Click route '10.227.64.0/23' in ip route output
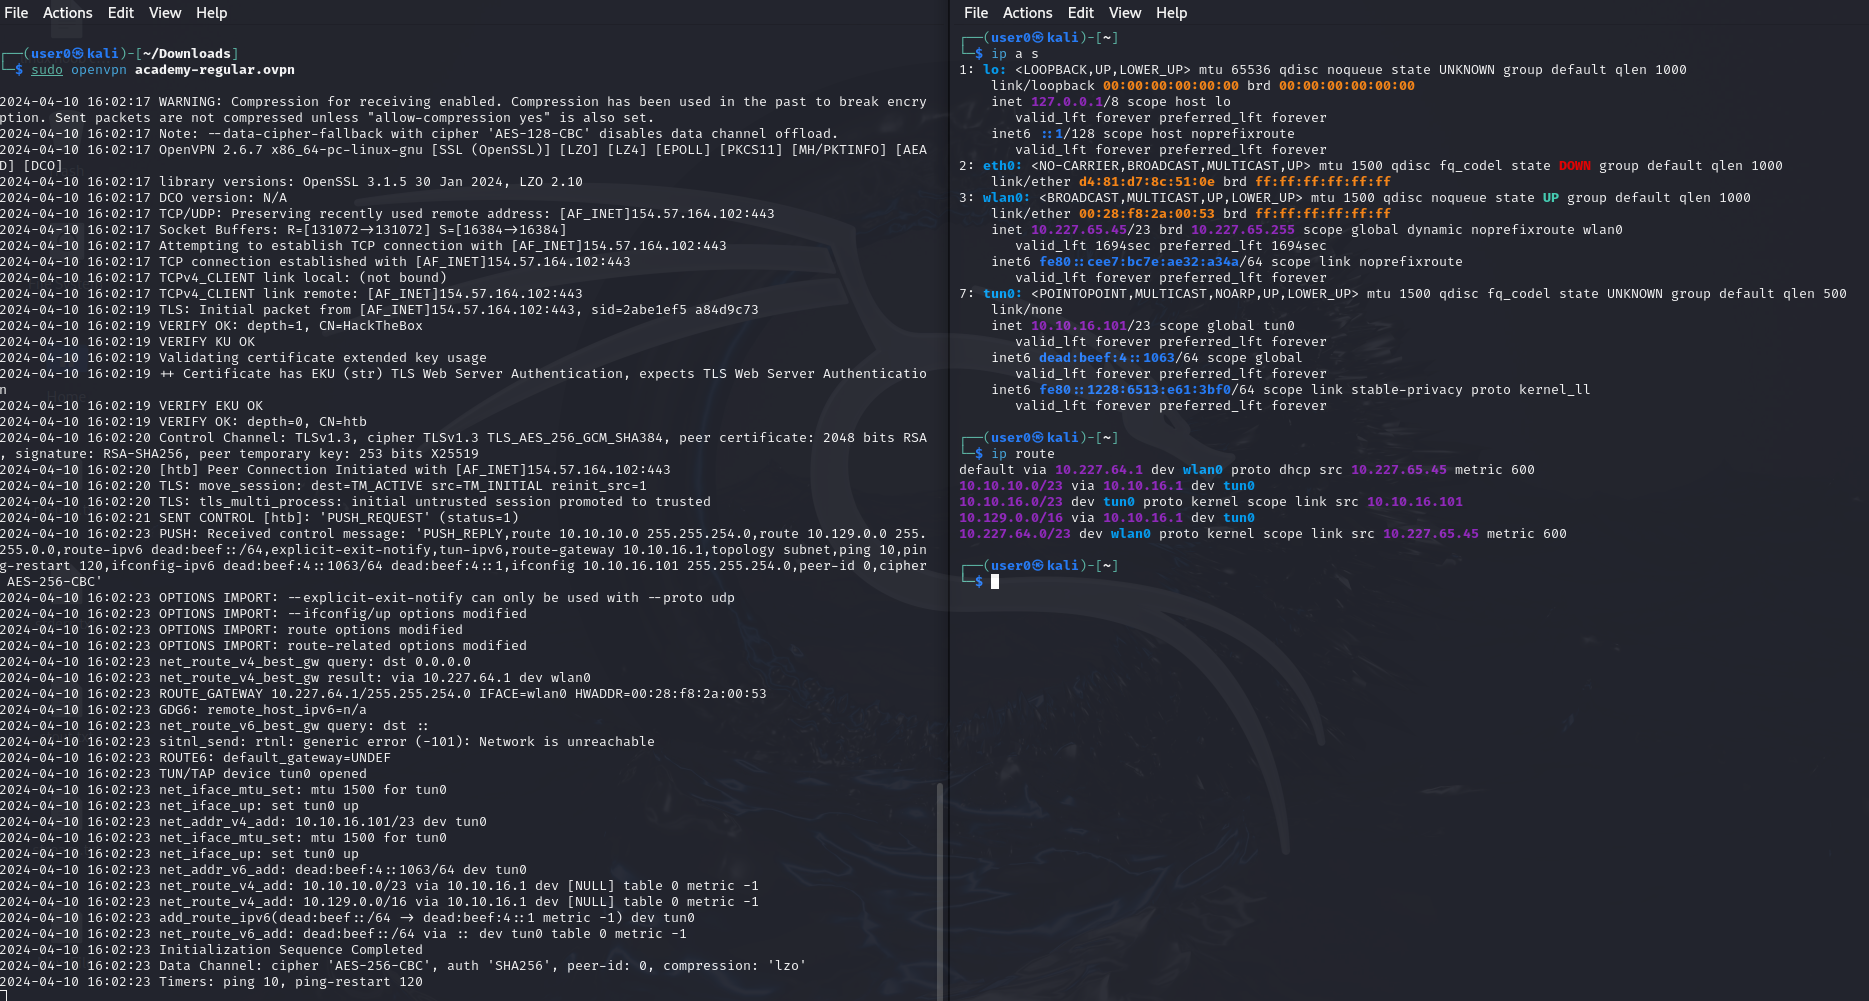The height and width of the screenshot is (1001, 1869). click(1015, 534)
